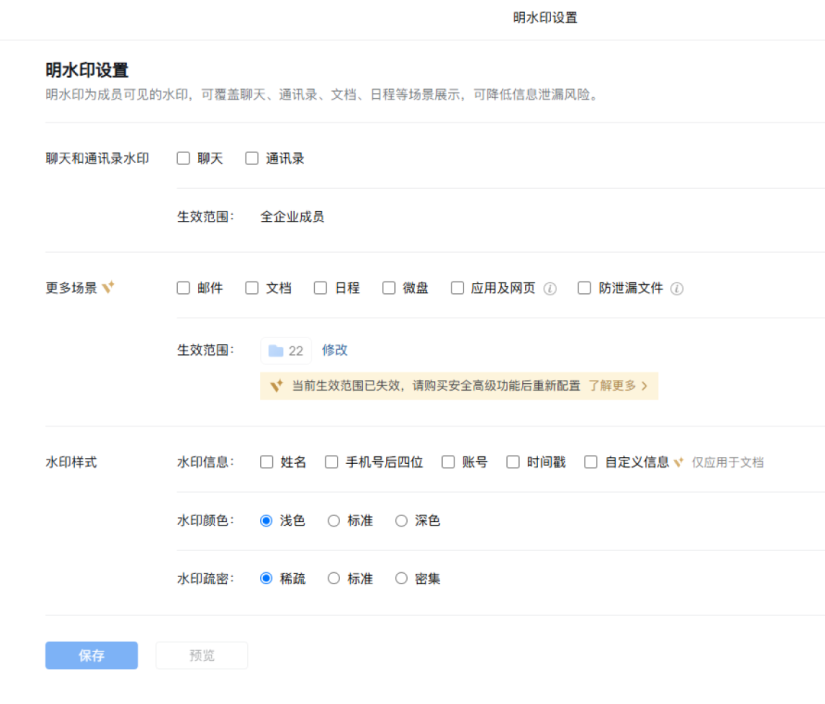Click premium badge icon next to 更多场景

109,288
